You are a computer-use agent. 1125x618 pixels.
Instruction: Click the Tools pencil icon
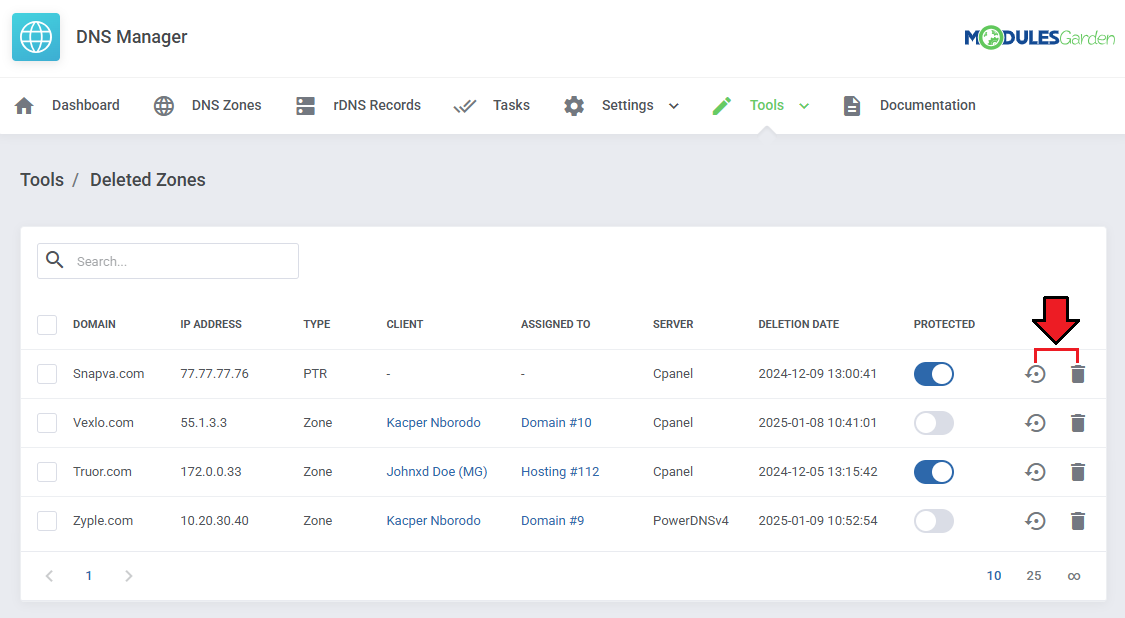point(722,106)
